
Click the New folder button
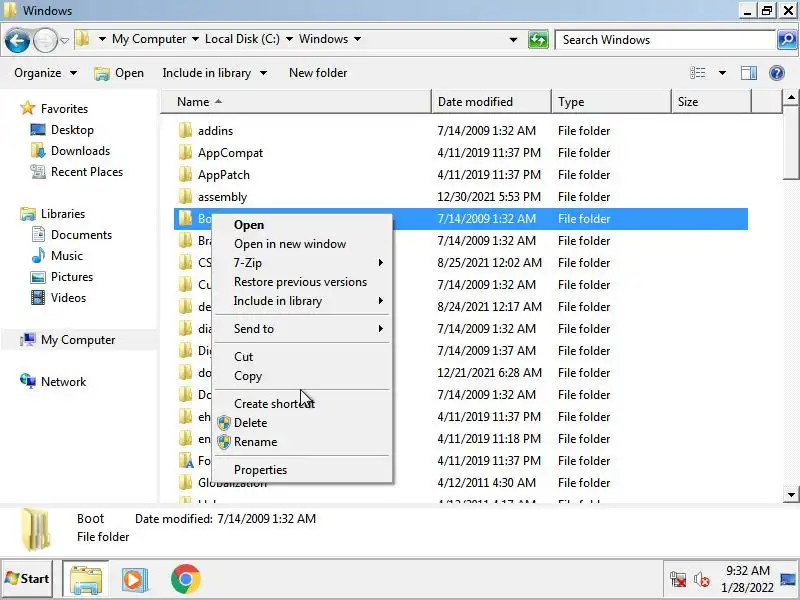click(318, 73)
